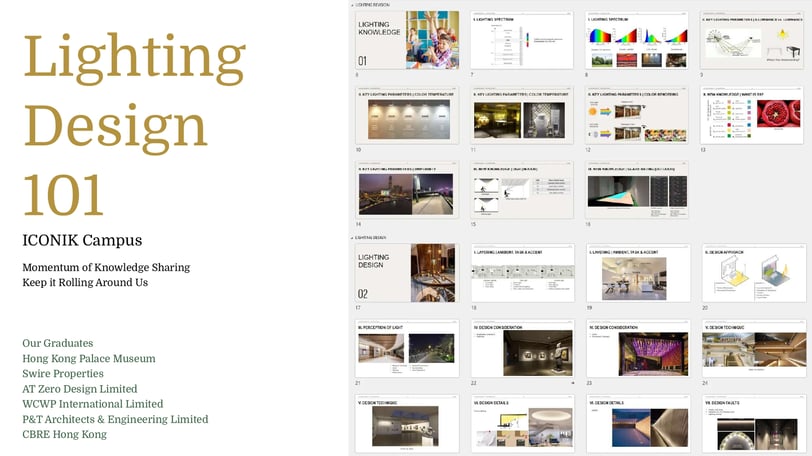Screen dimensions: 812x456
Task: Select slide 10 color temperature wall lights
Action: [407, 115]
